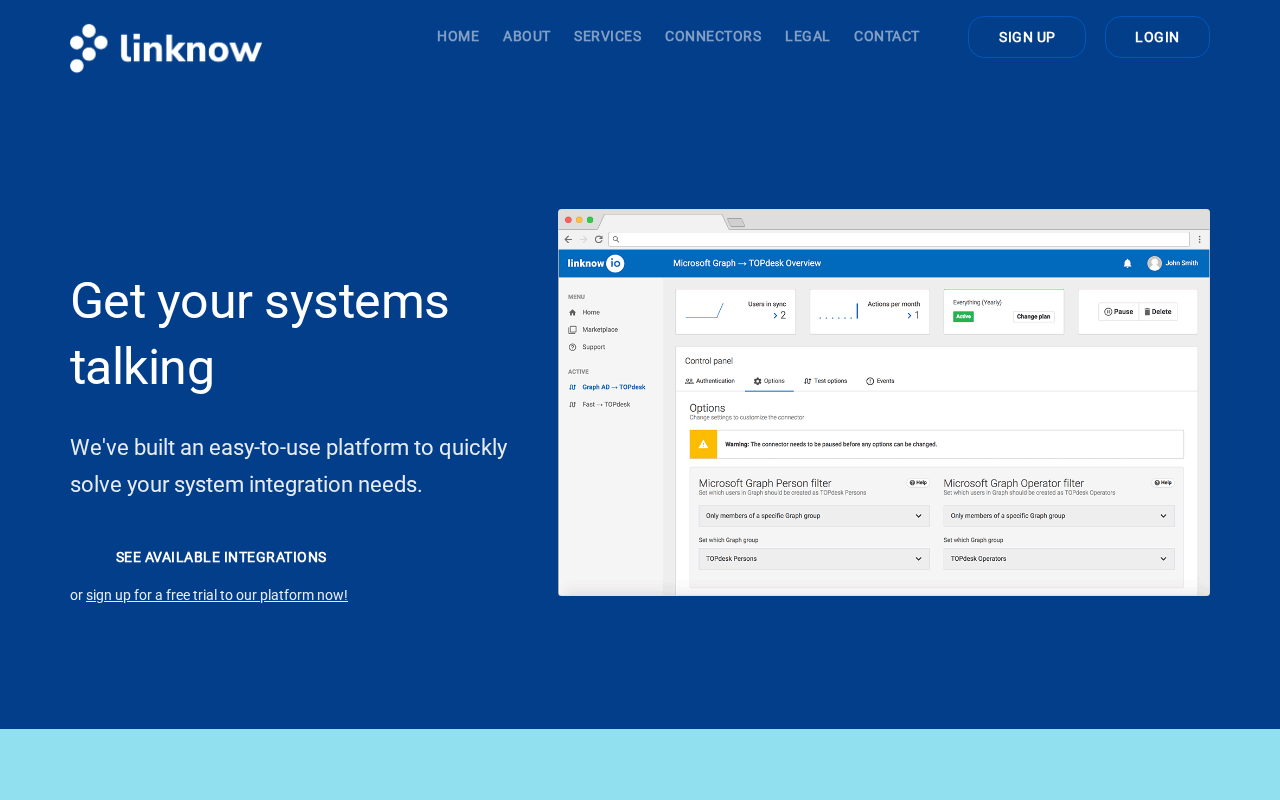
Task: Click the yellow warning triangle icon
Action: (x=703, y=444)
